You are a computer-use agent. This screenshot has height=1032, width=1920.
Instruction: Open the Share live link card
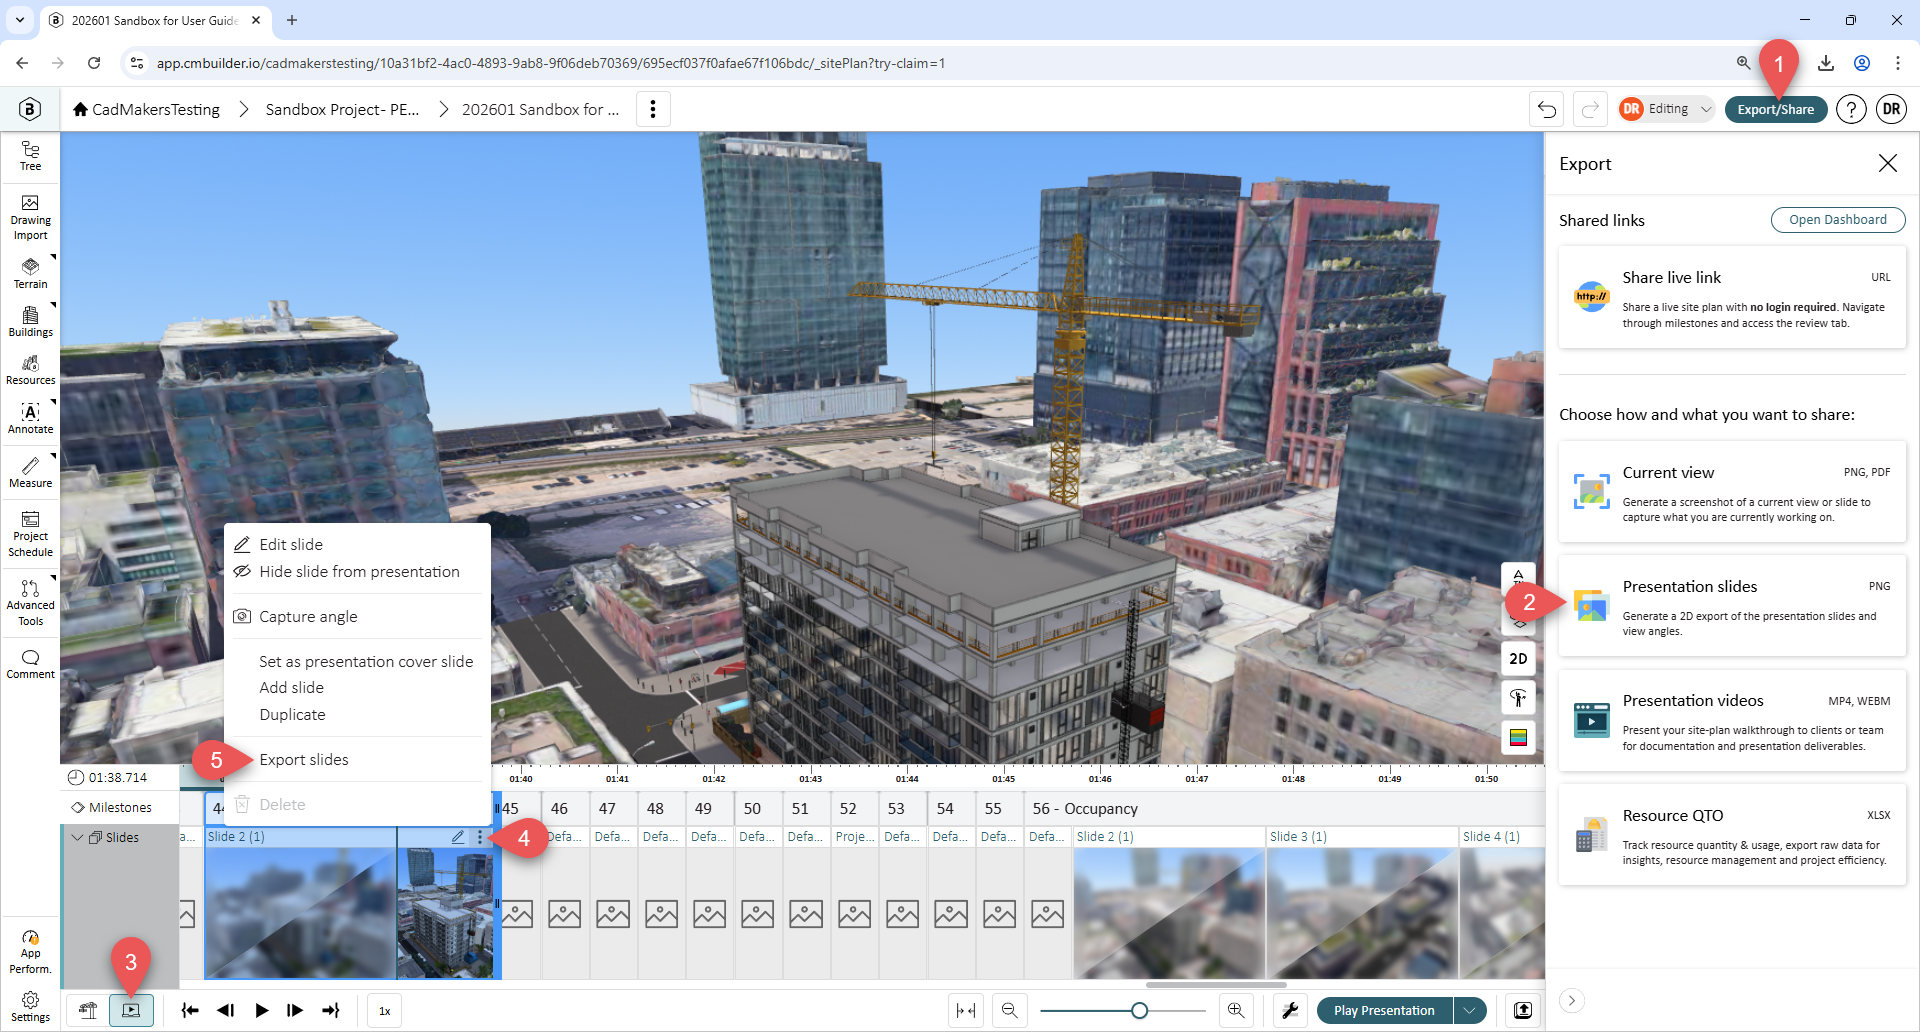click(1732, 298)
